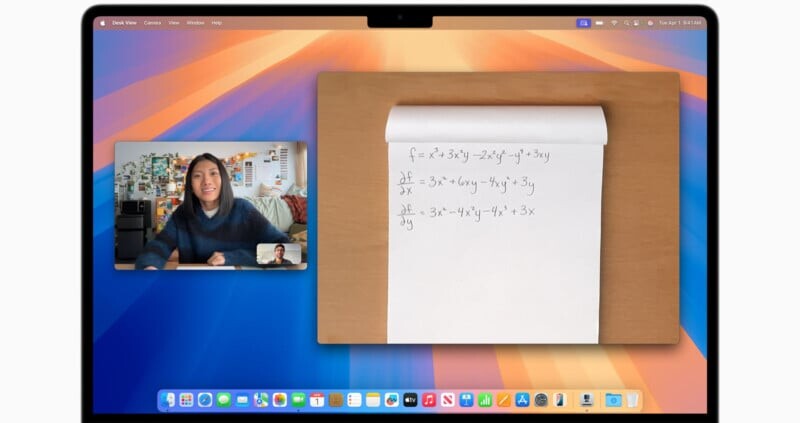Open the Camera menu
The image size is (800, 423).
pyautogui.click(x=152, y=22)
